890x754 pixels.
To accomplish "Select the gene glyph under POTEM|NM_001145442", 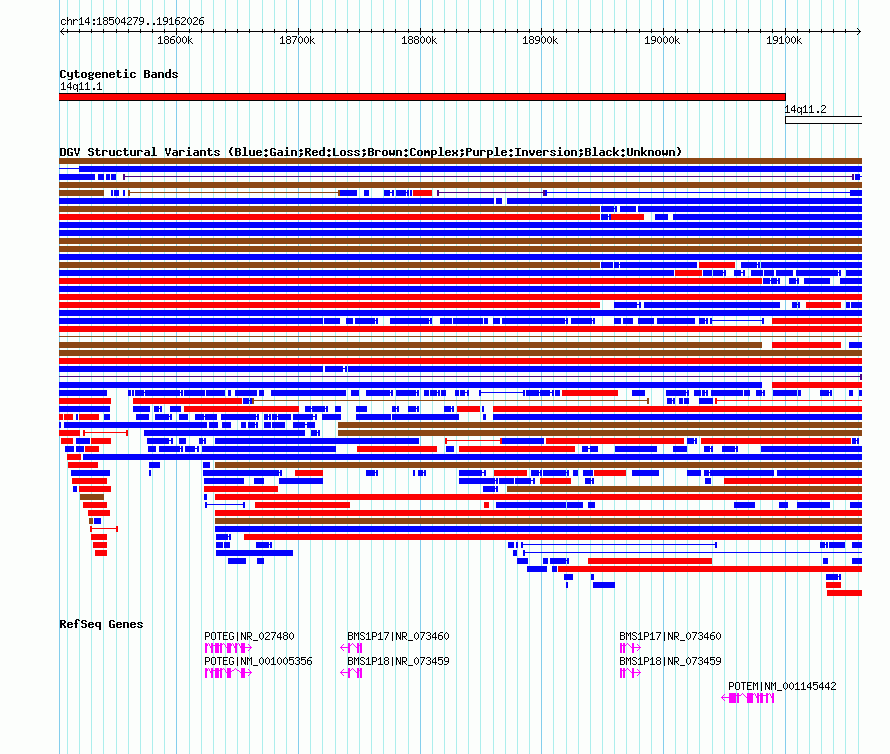I will point(748,698).
